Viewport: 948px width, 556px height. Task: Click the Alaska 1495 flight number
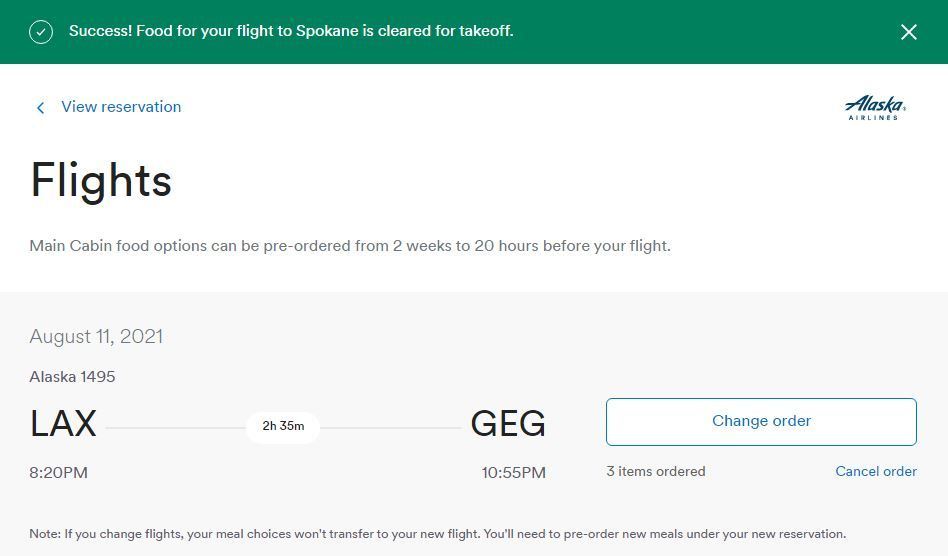point(72,377)
